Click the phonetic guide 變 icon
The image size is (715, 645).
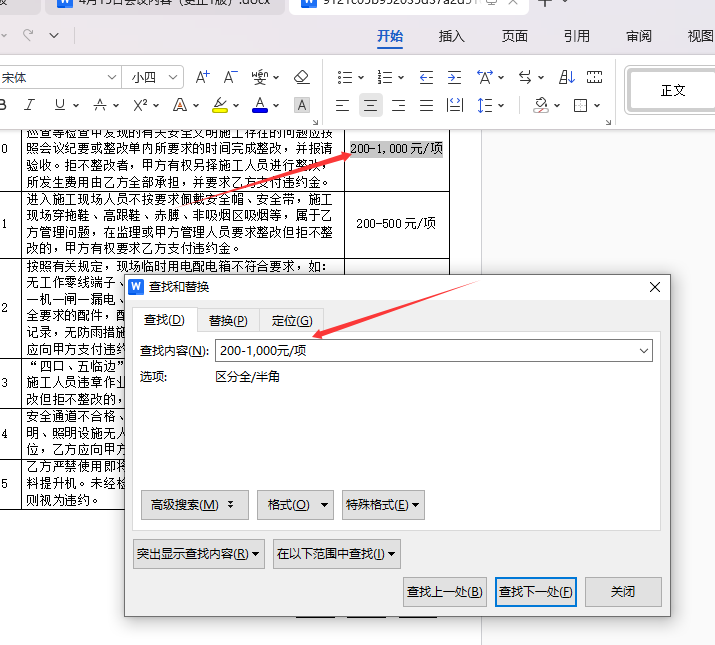click(x=260, y=77)
